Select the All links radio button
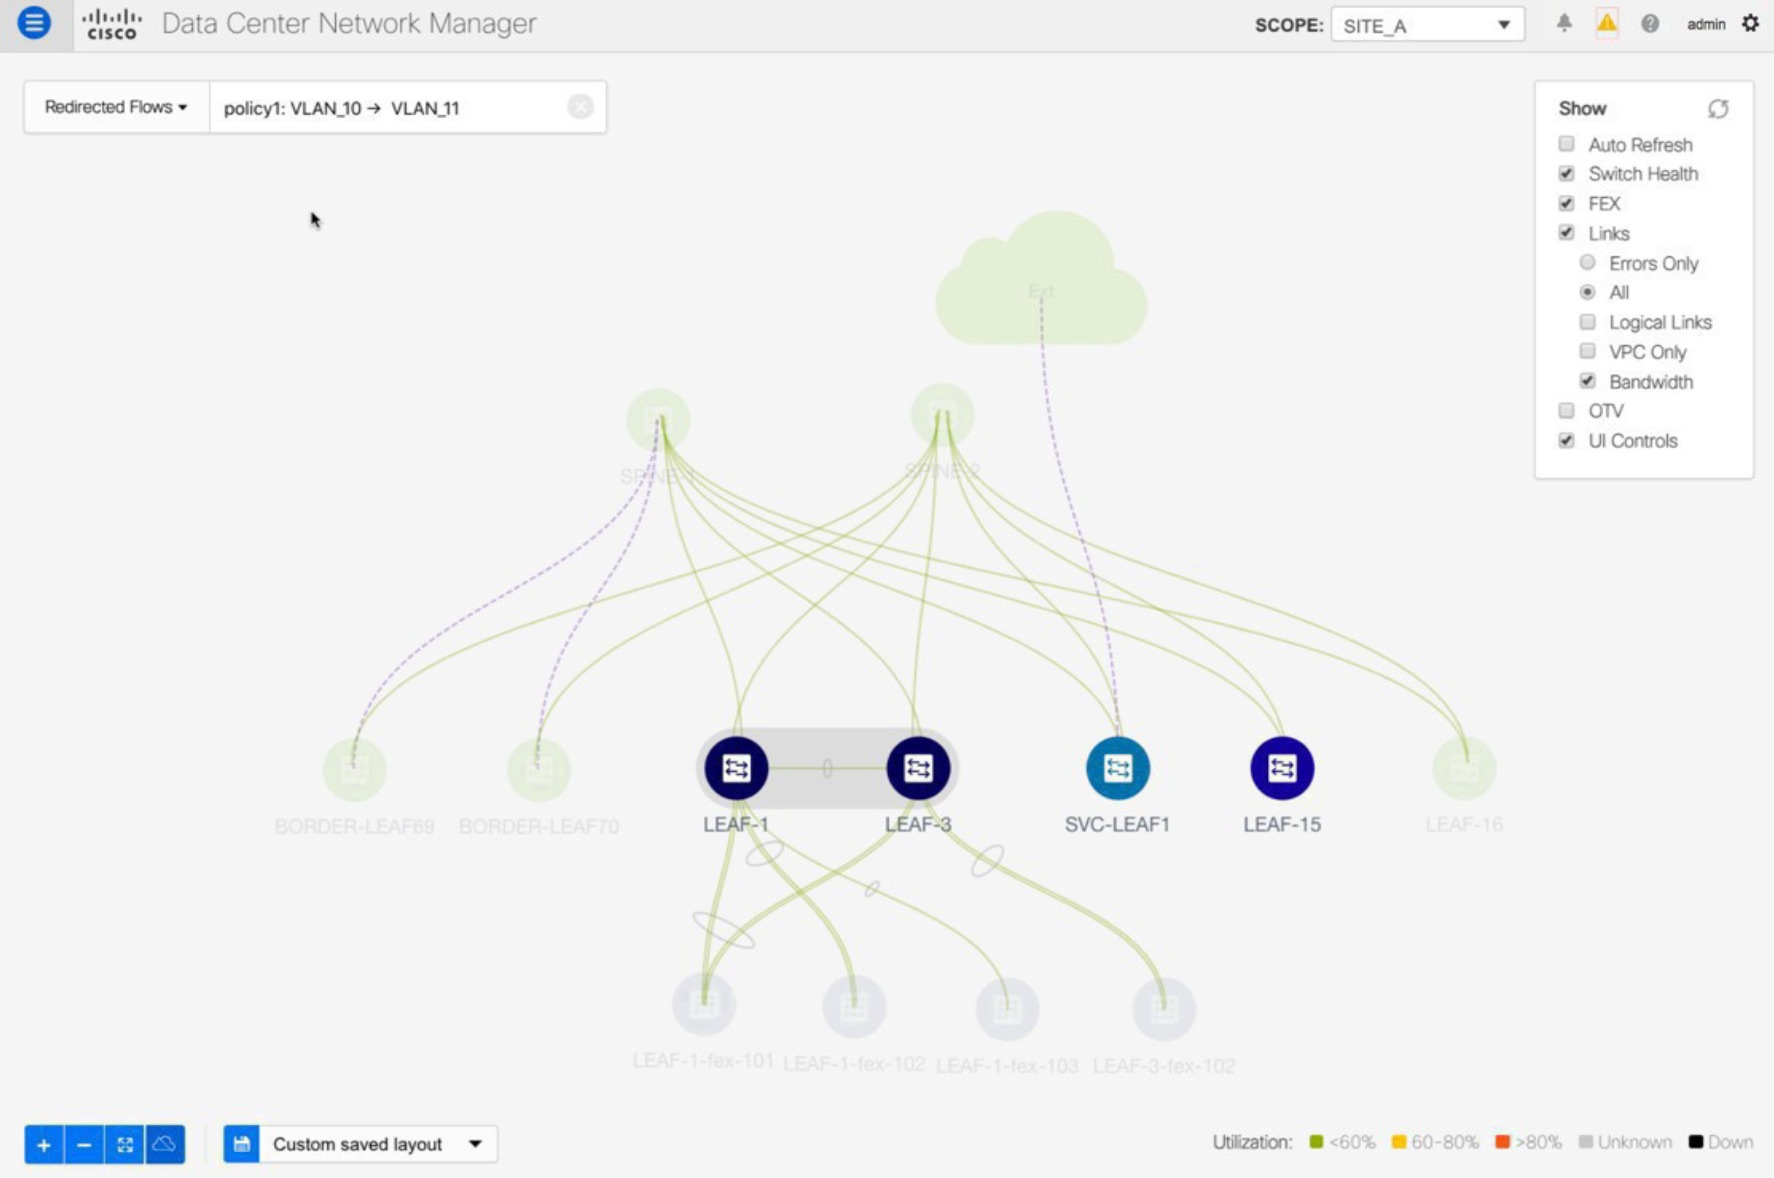This screenshot has height=1178, width=1774. coord(1587,292)
